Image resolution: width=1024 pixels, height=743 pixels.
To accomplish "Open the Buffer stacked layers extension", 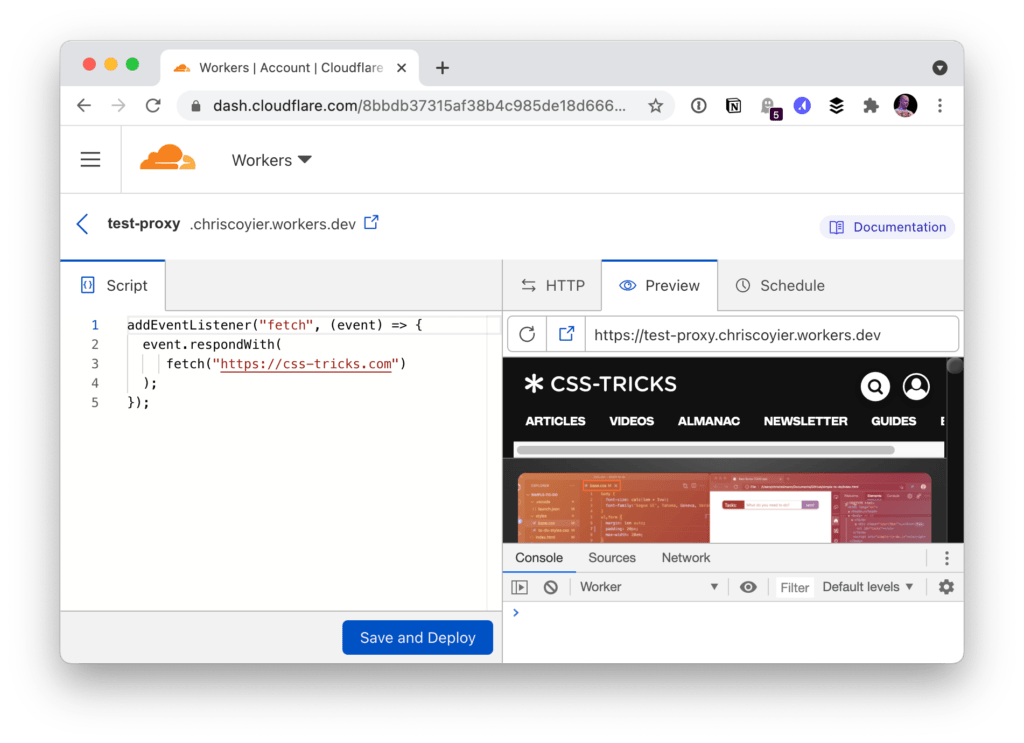I will click(x=837, y=106).
